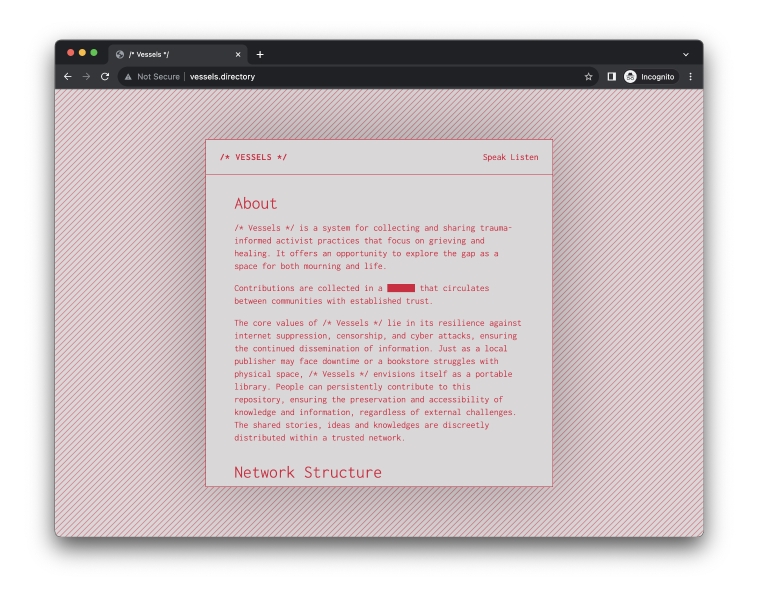Open the Chrome three-dot menu

click(x=690, y=76)
